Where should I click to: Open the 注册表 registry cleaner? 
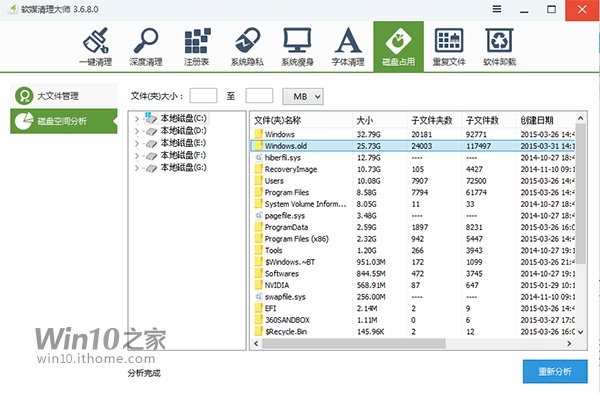click(197, 47)
